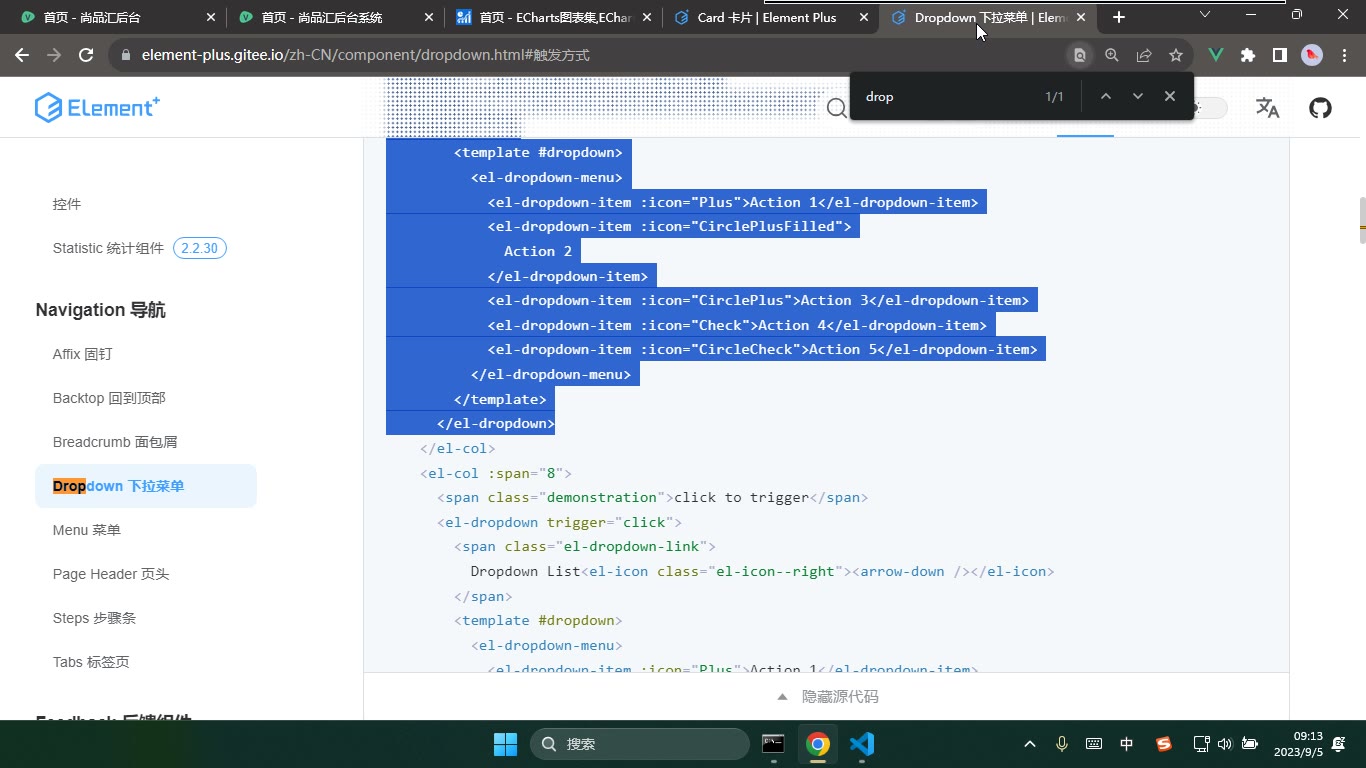Go to previous find result
The width and height of the screenshot is (1366, 768).
pyautogui.click(x=1105, y=96)
